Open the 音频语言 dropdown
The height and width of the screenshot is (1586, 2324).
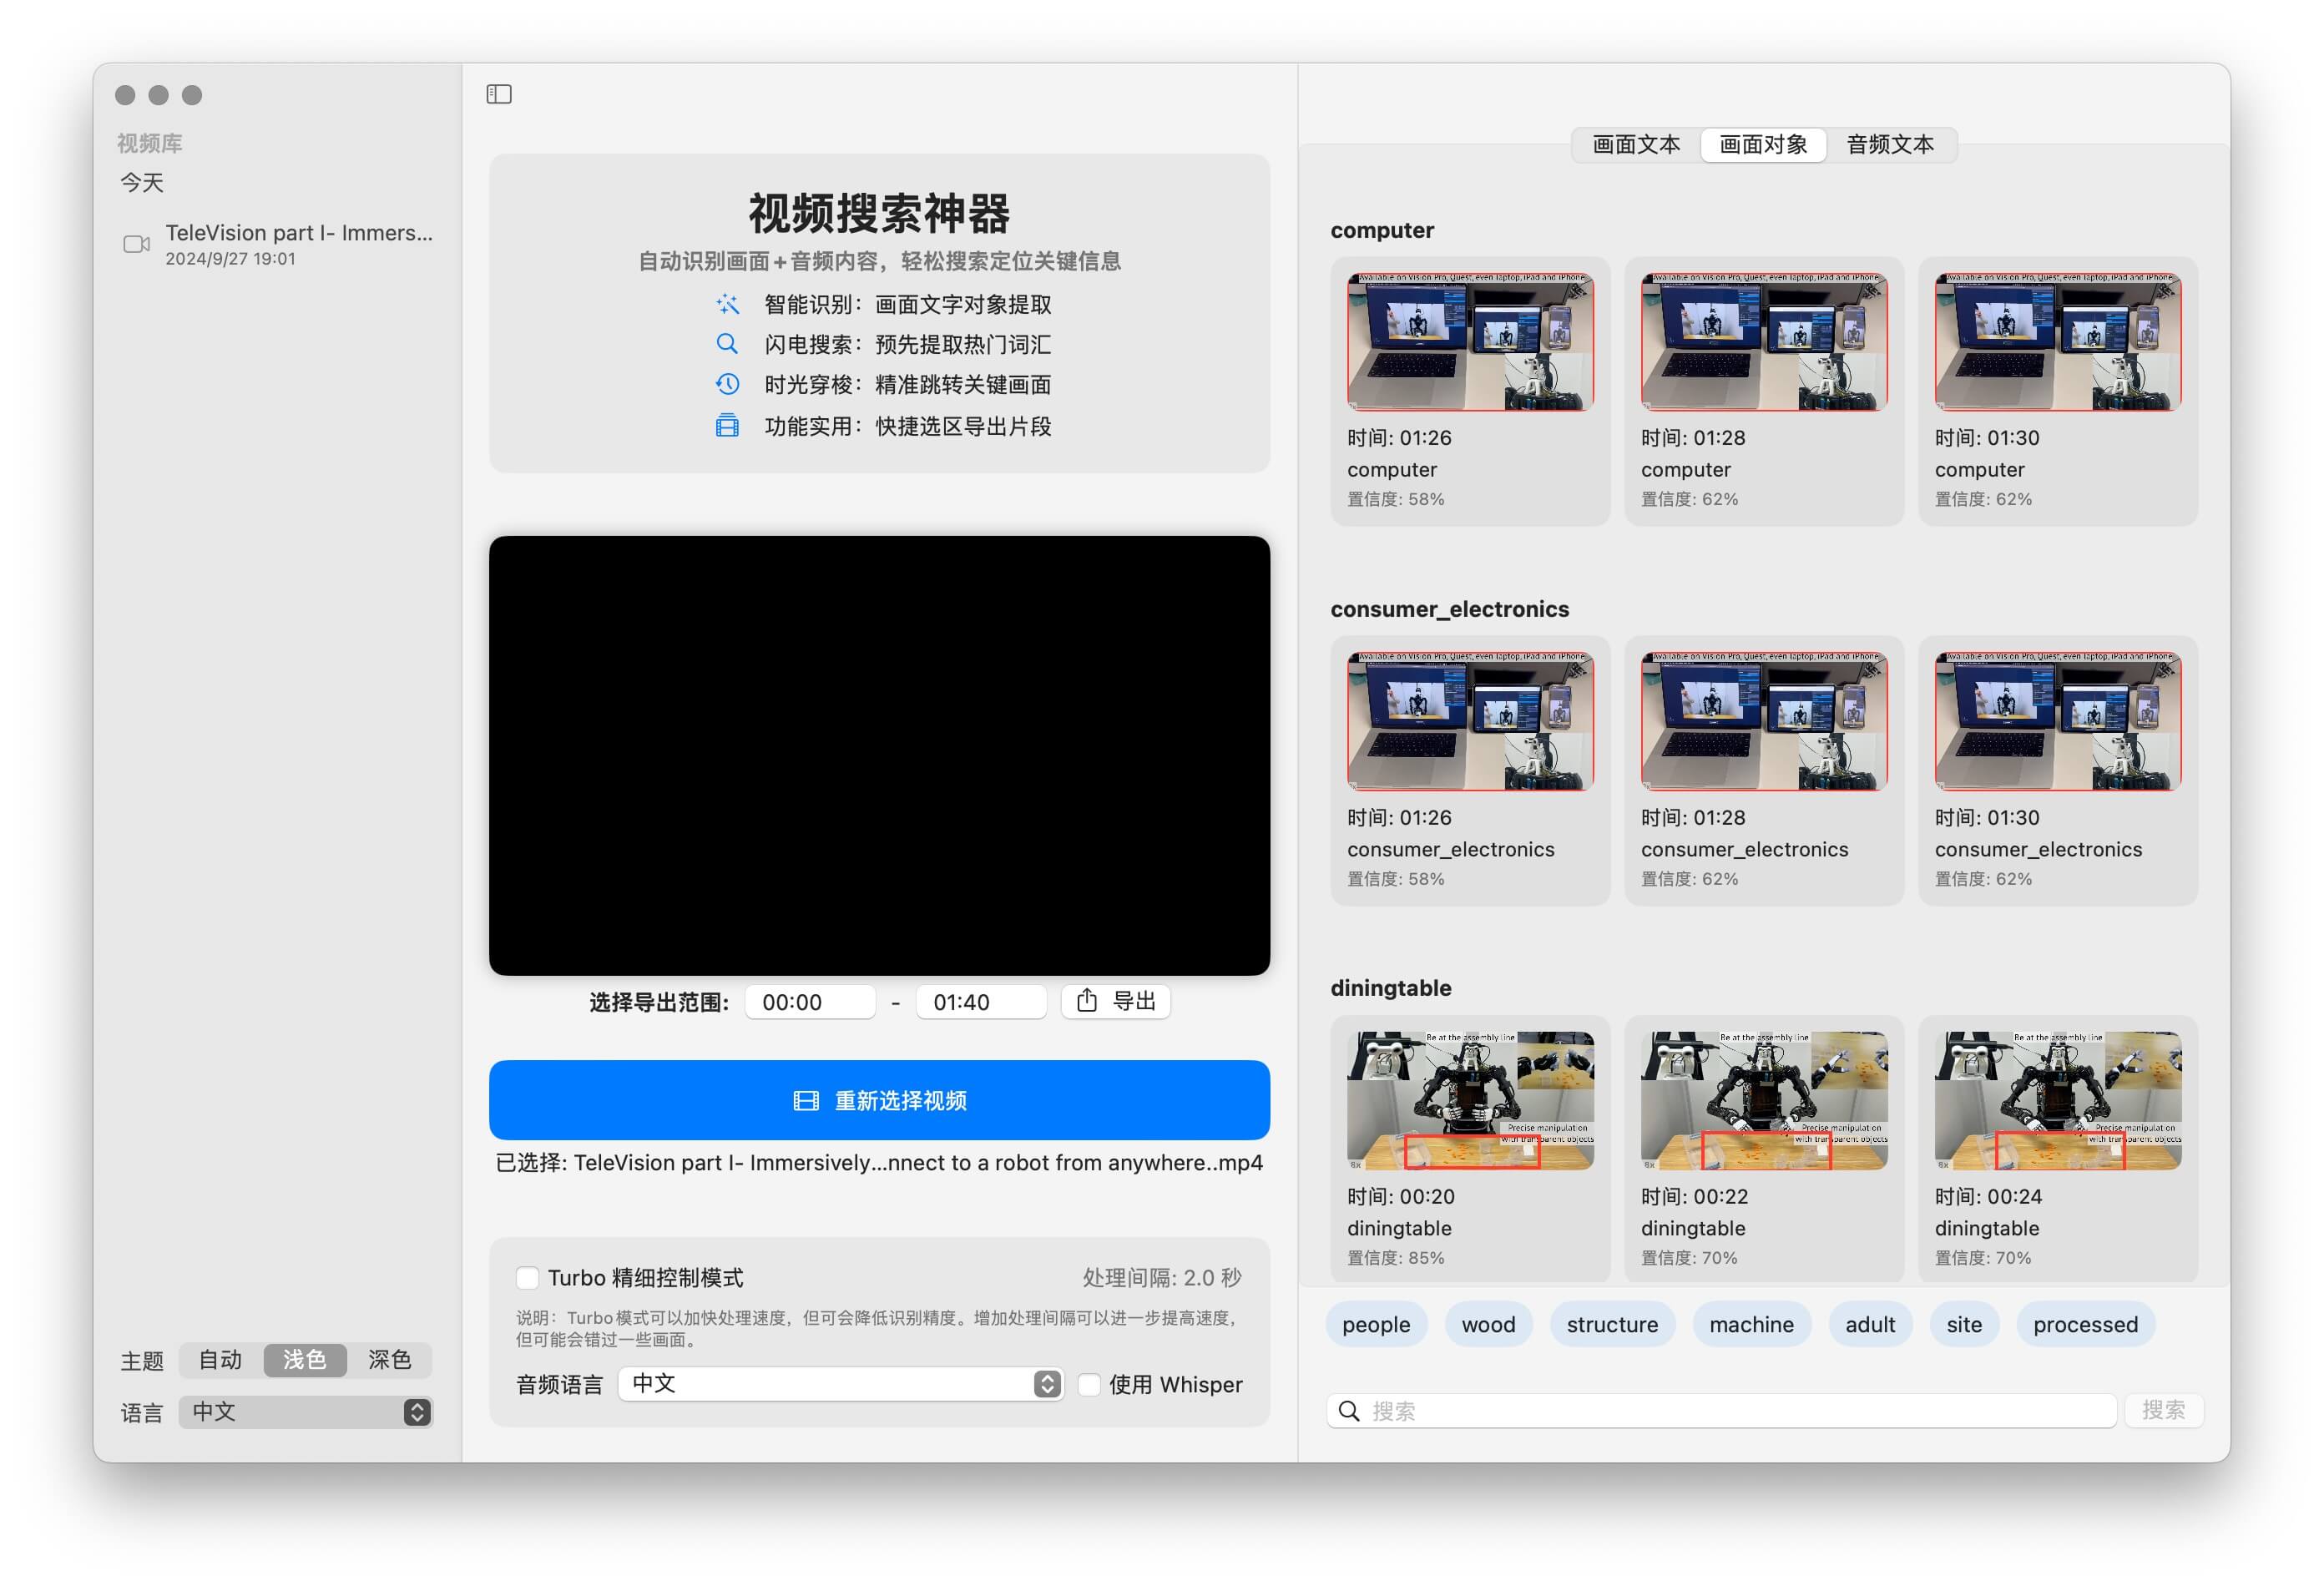point(840,1384)
